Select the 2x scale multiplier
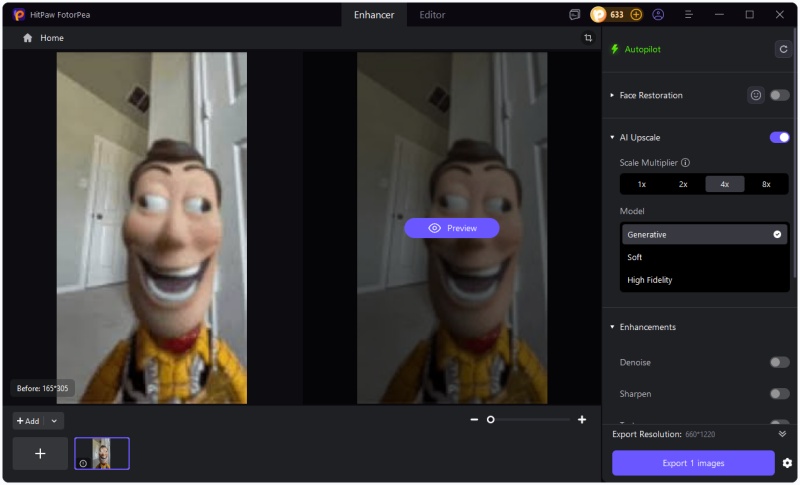Viewport: 800px width, 485px height. (683, 184)
